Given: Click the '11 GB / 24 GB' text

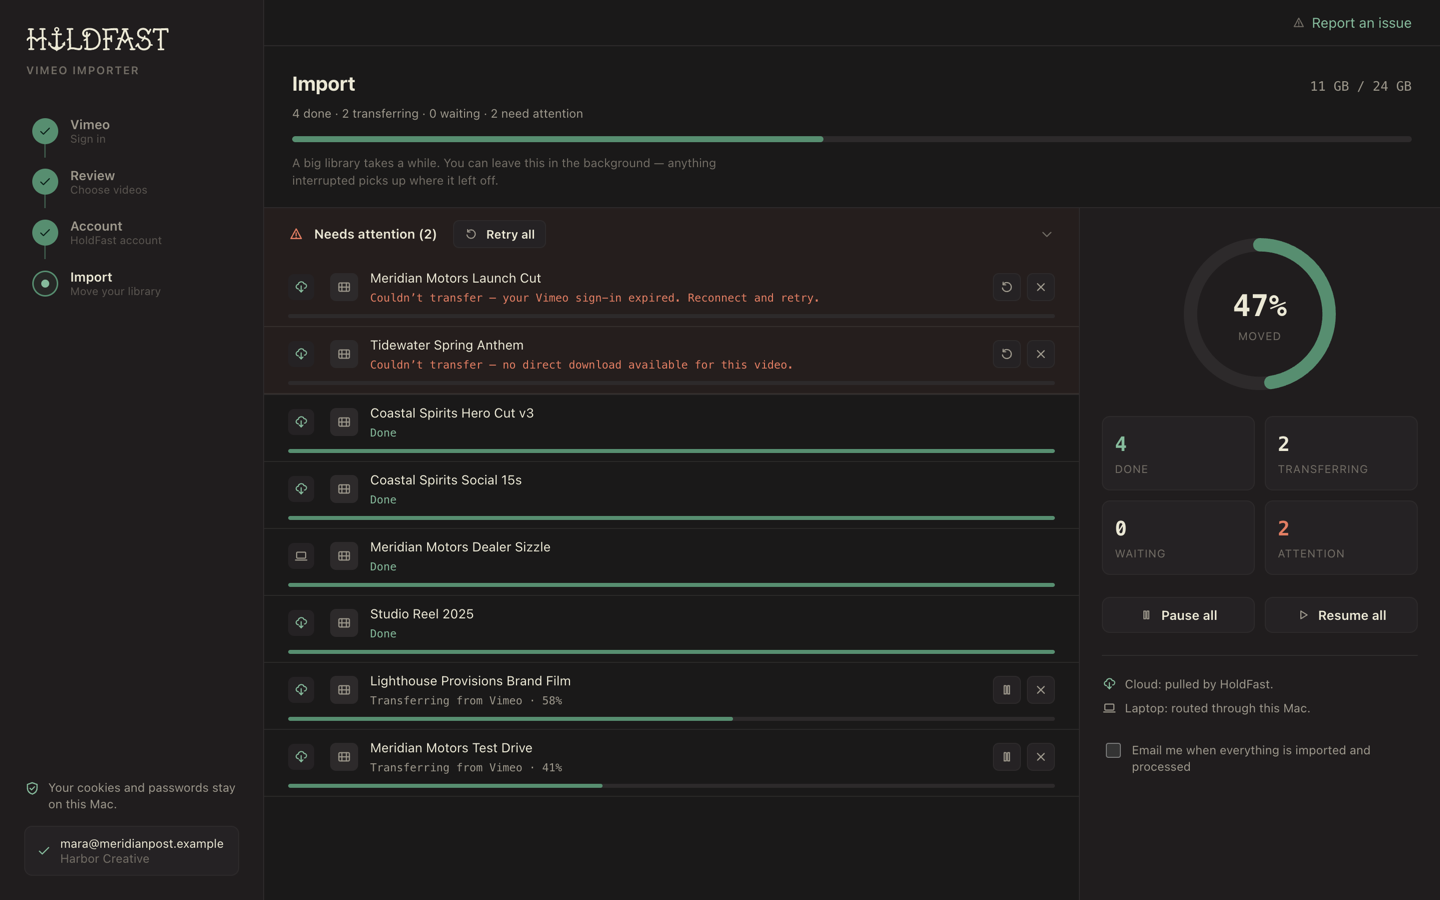Looking at the screenshot, I should click(x=1361, y=86).
